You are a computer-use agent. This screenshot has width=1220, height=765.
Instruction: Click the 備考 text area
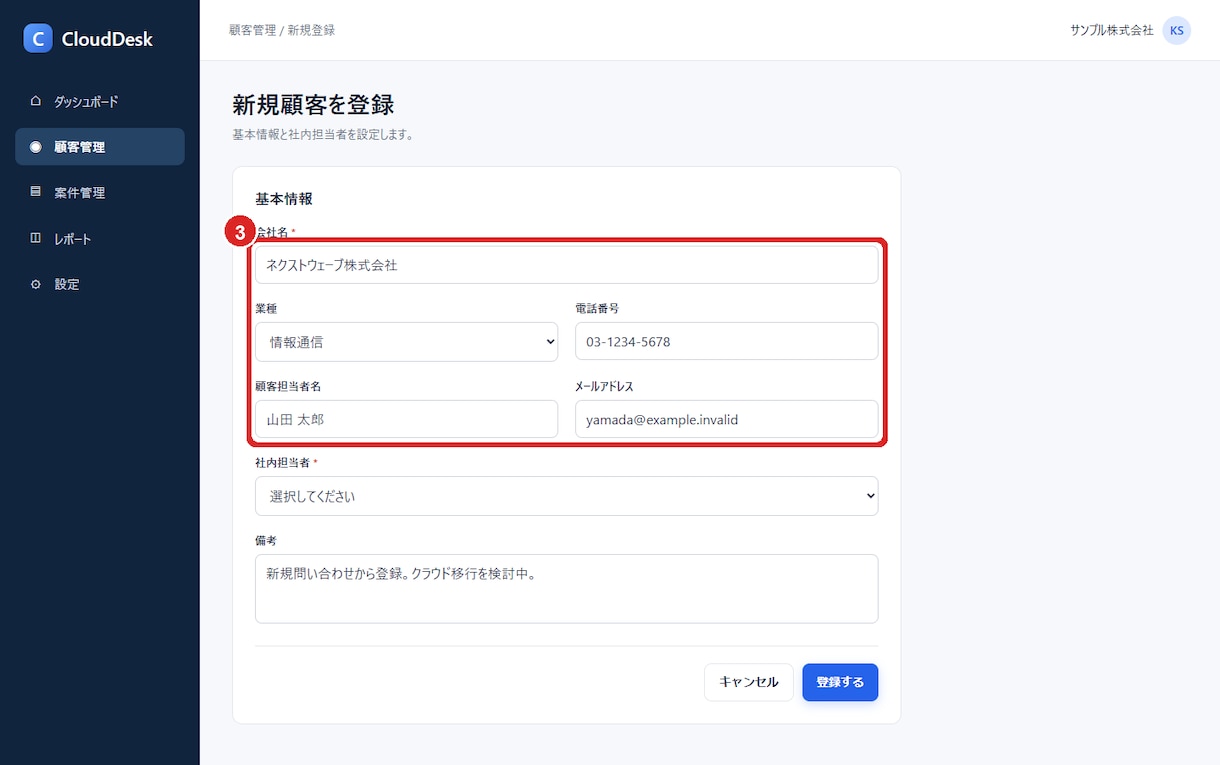point(567,589)
